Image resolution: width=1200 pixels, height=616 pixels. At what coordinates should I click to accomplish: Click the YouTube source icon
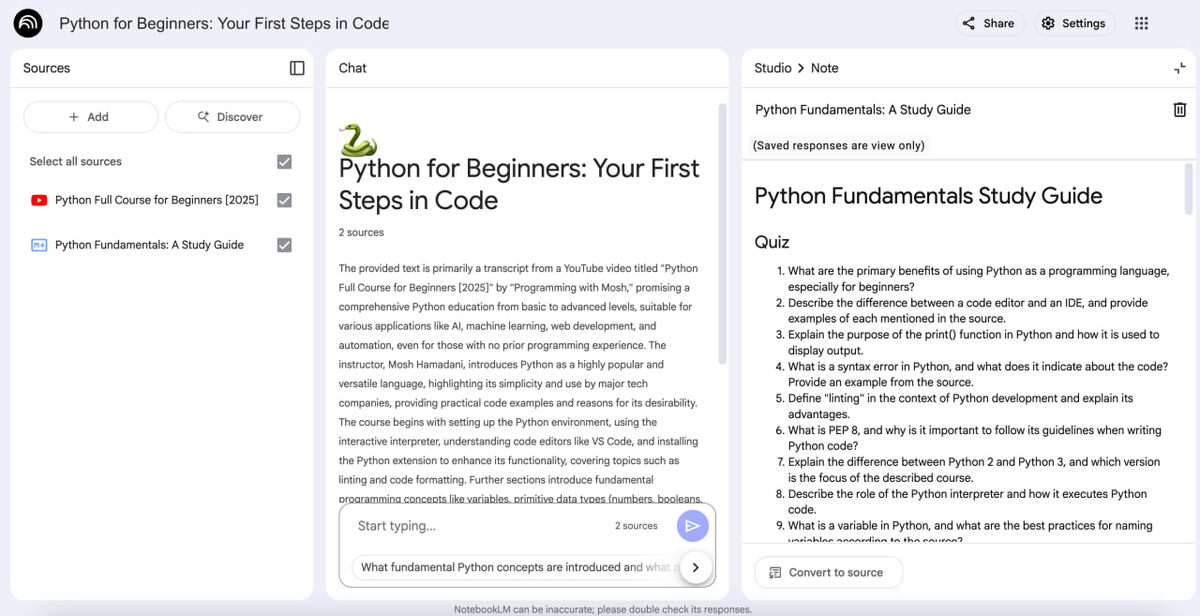point(39,200)
